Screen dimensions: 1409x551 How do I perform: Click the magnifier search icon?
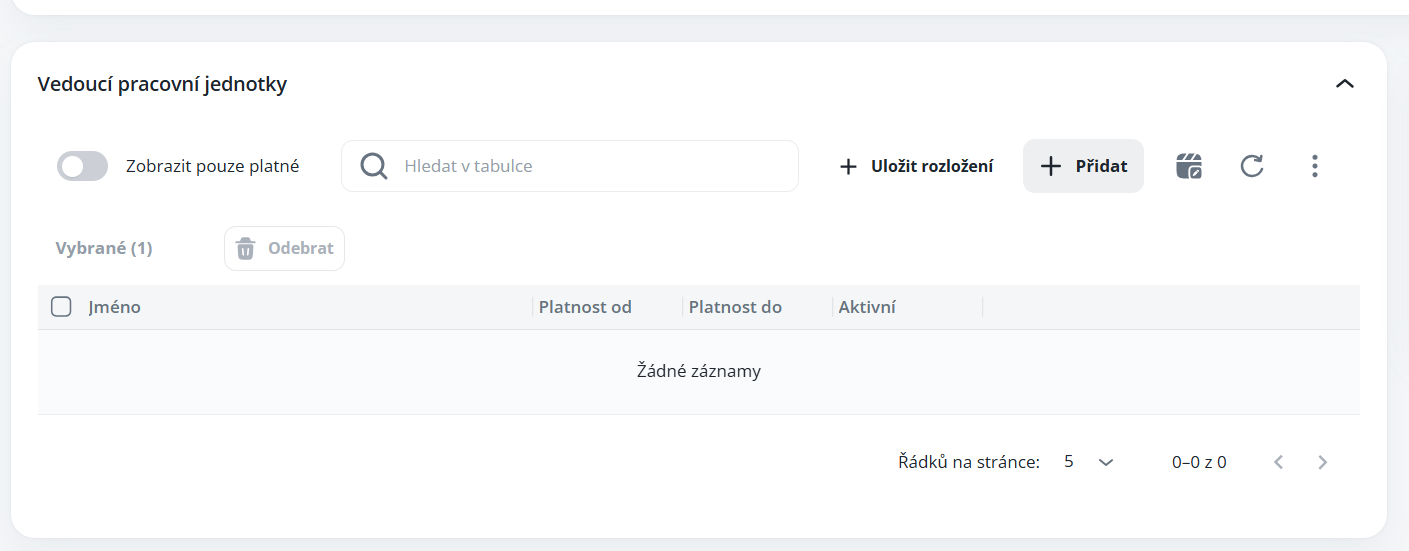point(374,166)
